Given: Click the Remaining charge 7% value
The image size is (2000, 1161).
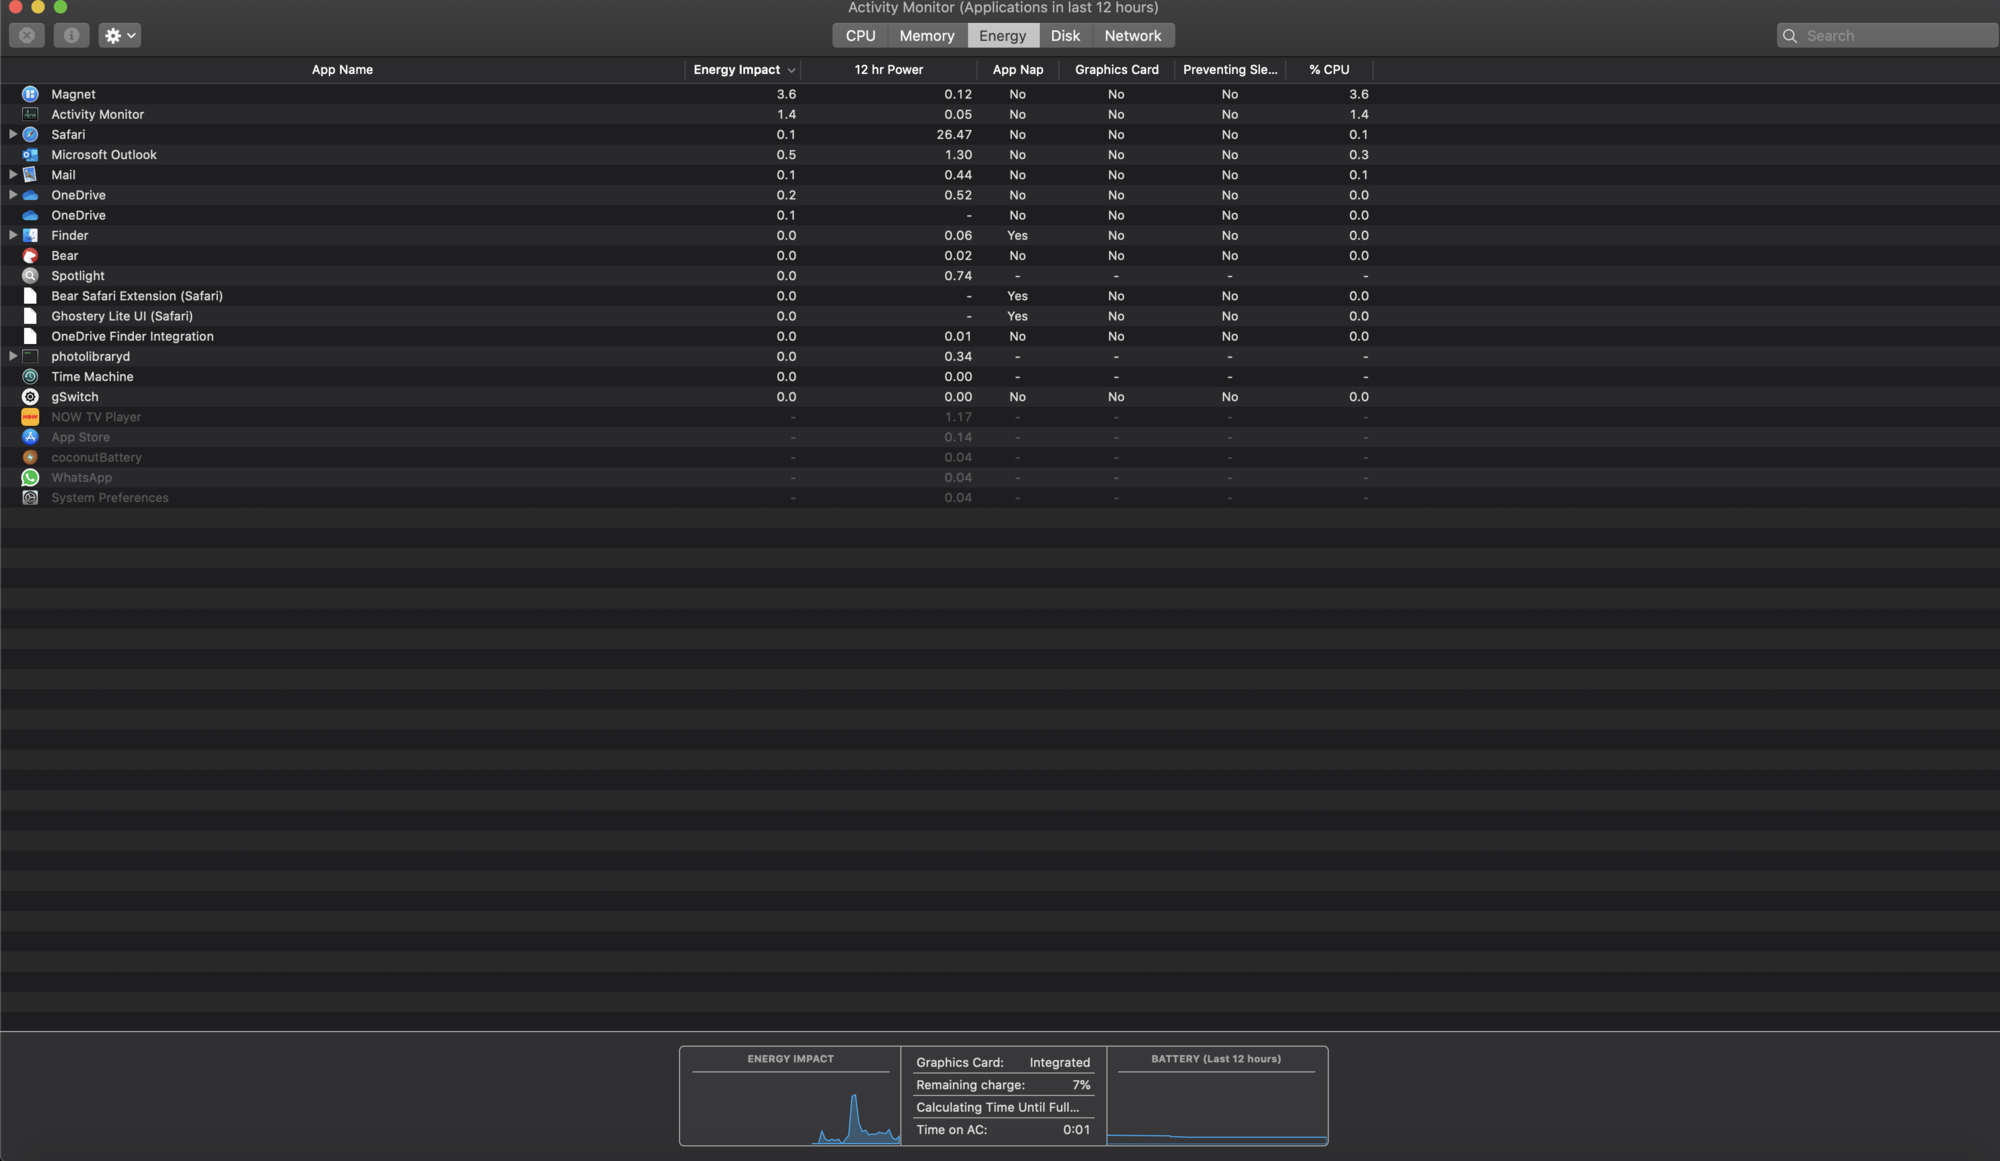Looking at the screenshot, I should tap(1081, 1085).
